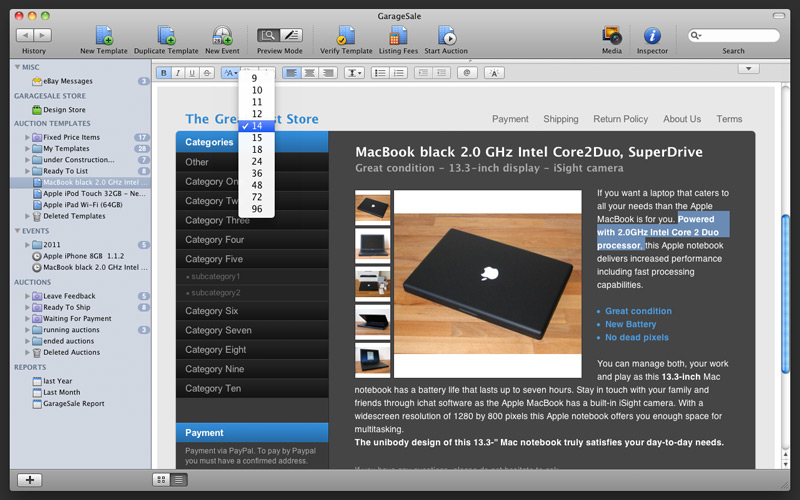
Task: Open Return Policy link
Action: (x=620, y=119)
